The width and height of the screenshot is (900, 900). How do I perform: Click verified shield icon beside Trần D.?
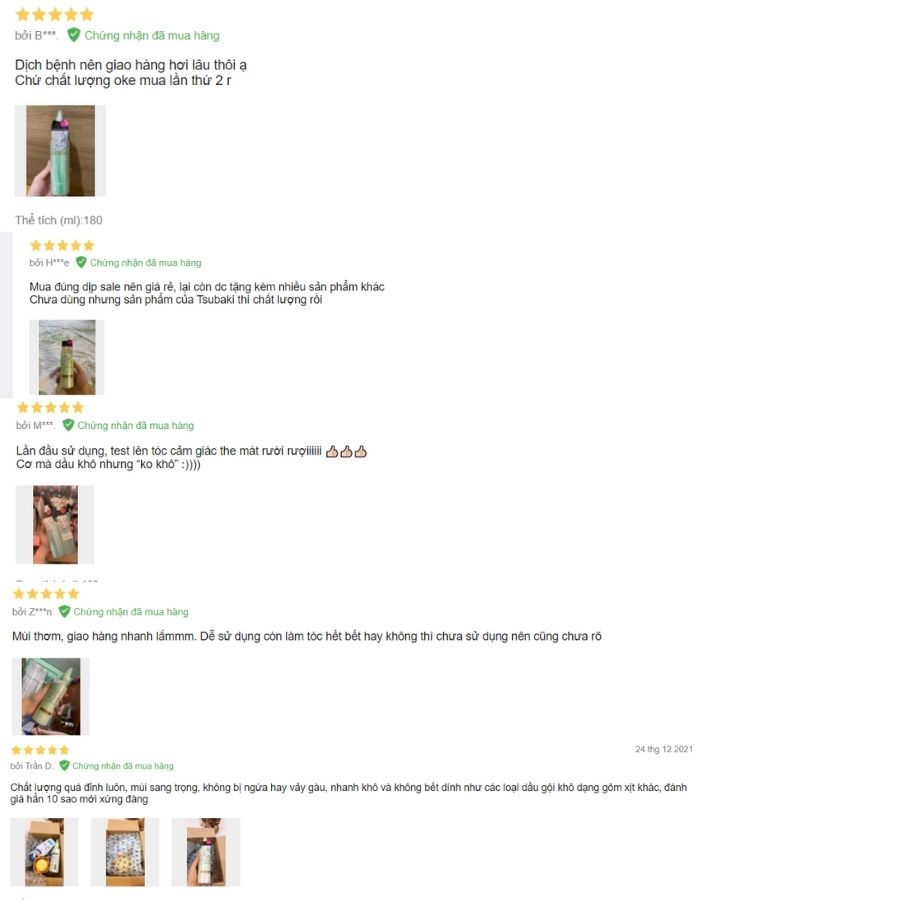[64, 766]
